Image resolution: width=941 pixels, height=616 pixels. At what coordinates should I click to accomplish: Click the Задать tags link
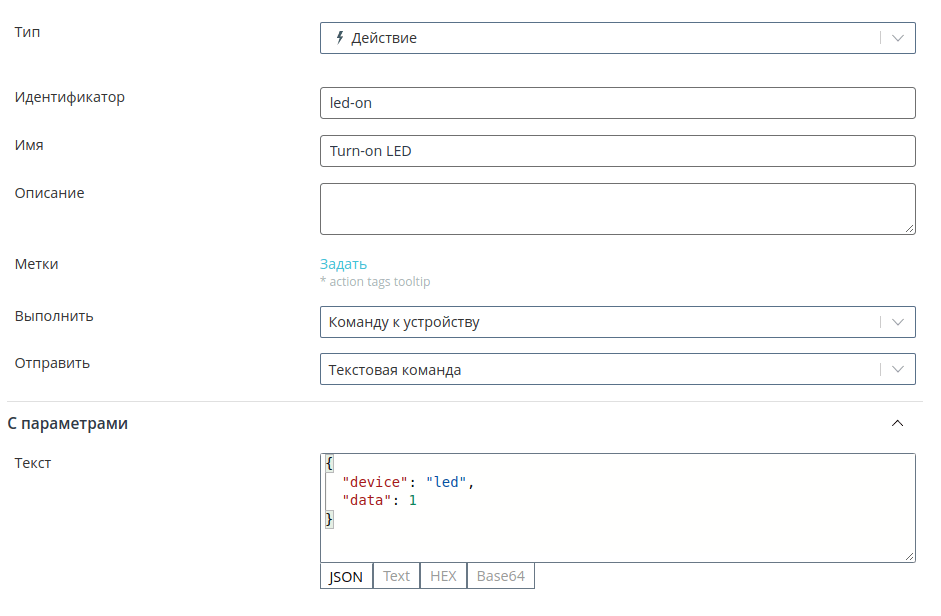343,264
